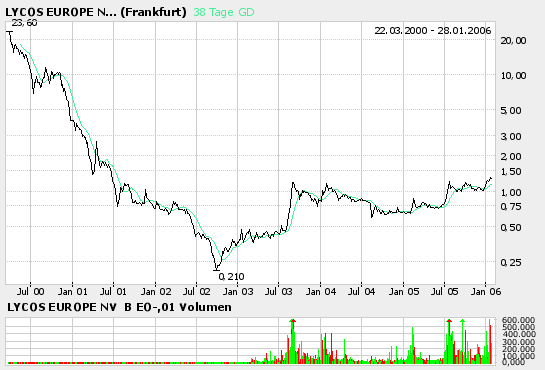This screenshot has width=545, height=370.
Task: Click the 20,00 price axis label
Action: [x=513, y=41]
